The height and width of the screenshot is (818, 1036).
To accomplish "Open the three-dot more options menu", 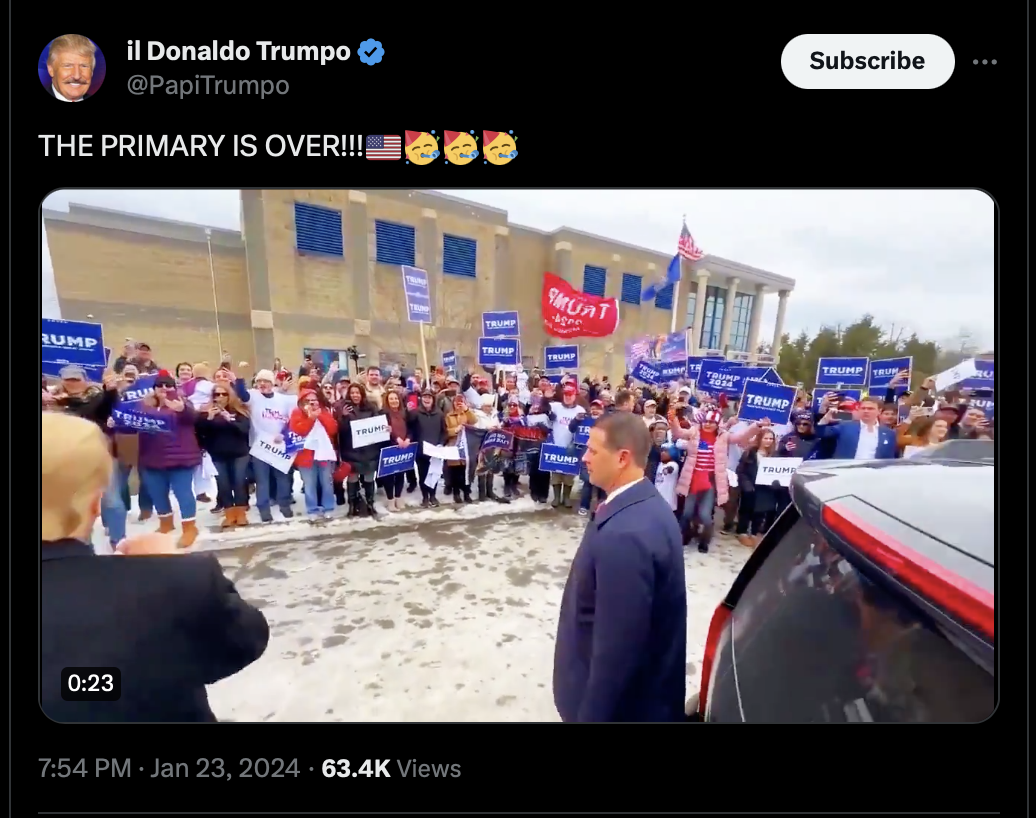I will [984, 61].
